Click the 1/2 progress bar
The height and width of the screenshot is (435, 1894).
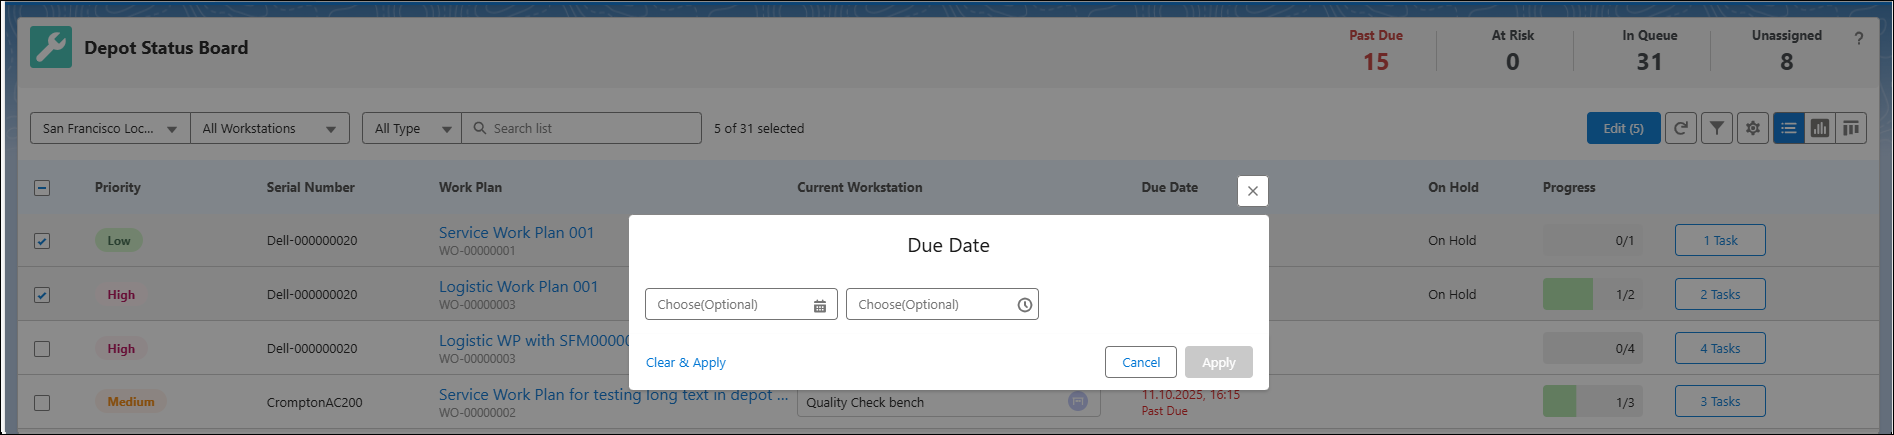1592,294
